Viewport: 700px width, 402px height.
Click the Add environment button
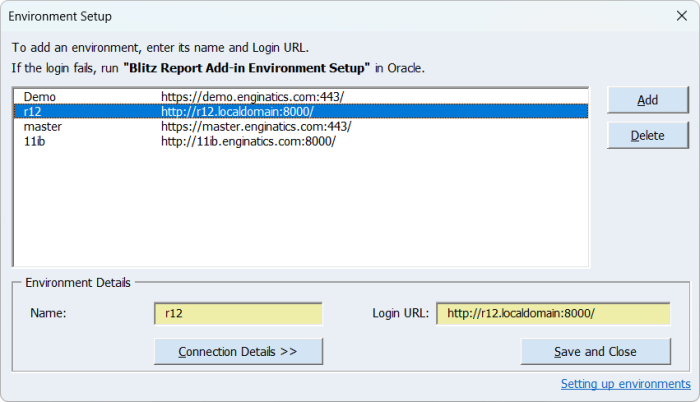(647, 100)
